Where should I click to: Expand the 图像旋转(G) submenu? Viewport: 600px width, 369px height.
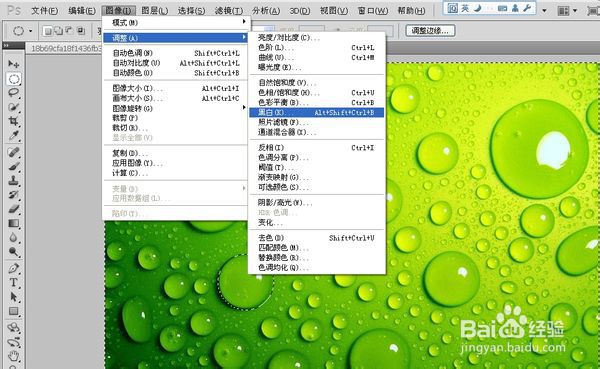point(176,108)
